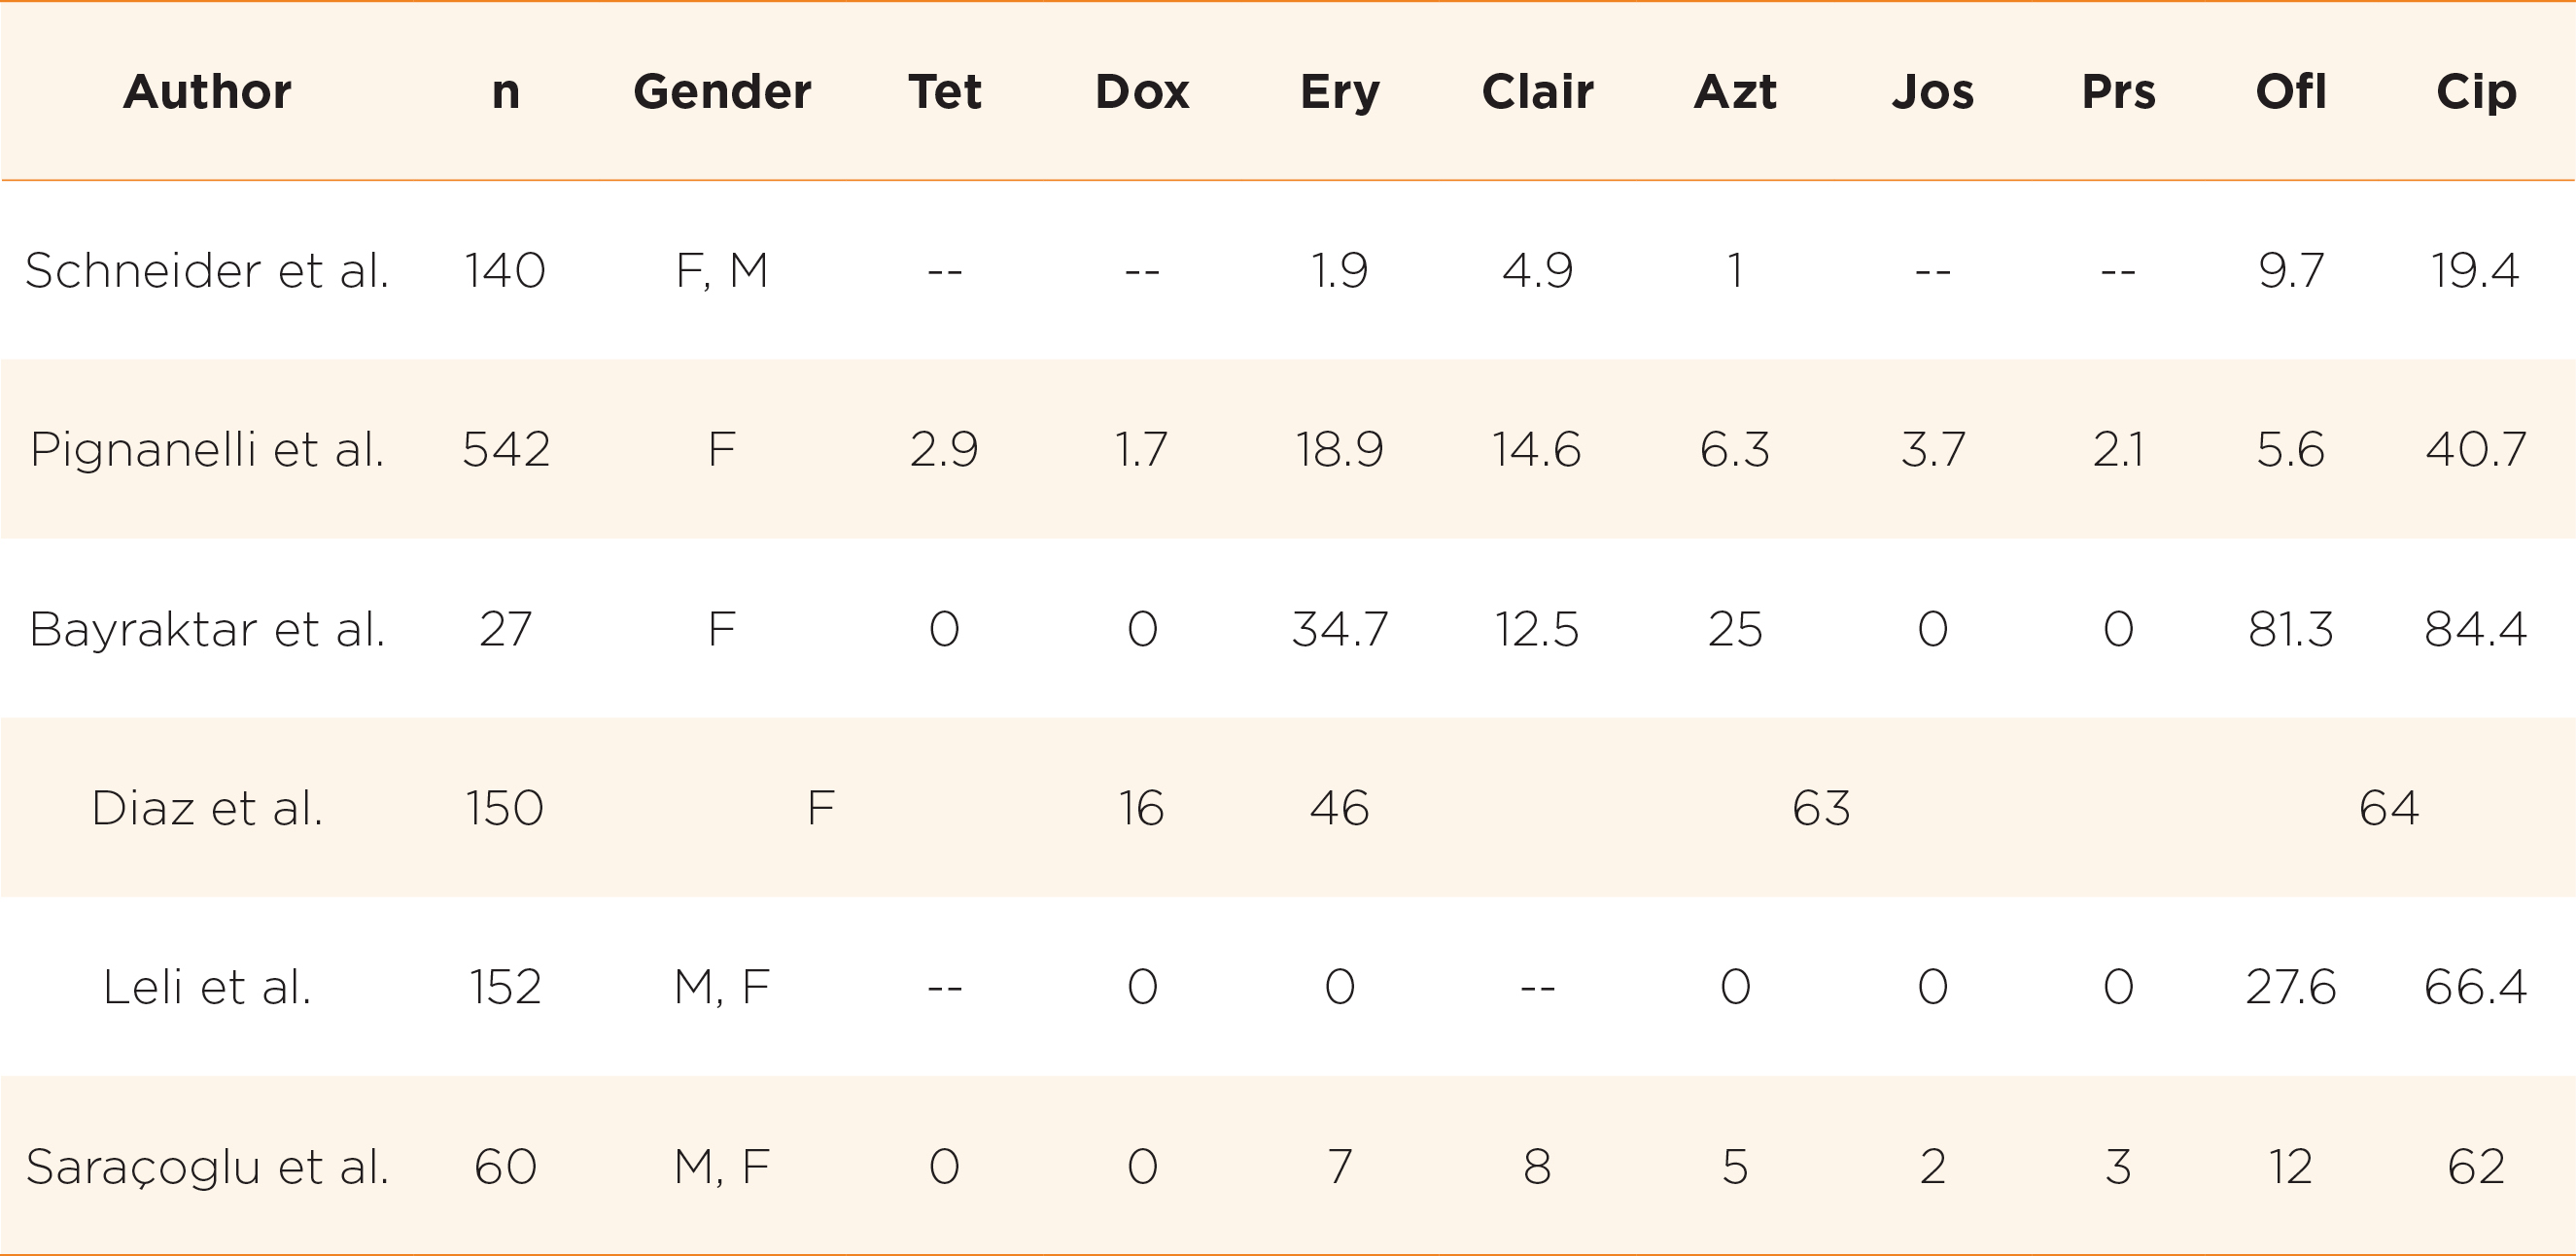Select the 34.7 Ery value
This screenshot has width=2576, height=1256.
[1340, 629]
